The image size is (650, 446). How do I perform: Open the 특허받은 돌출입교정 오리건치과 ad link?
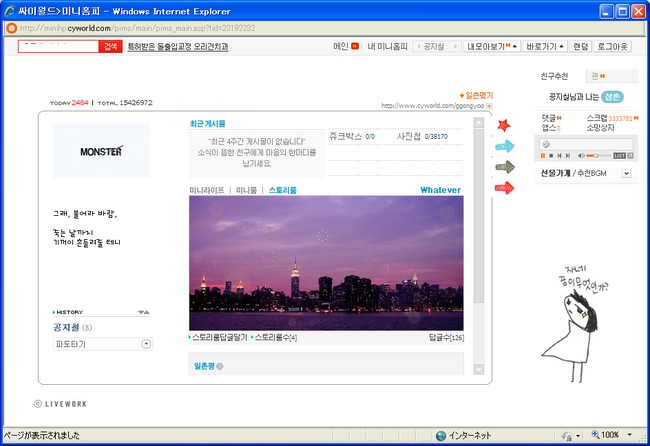point(178,46)
